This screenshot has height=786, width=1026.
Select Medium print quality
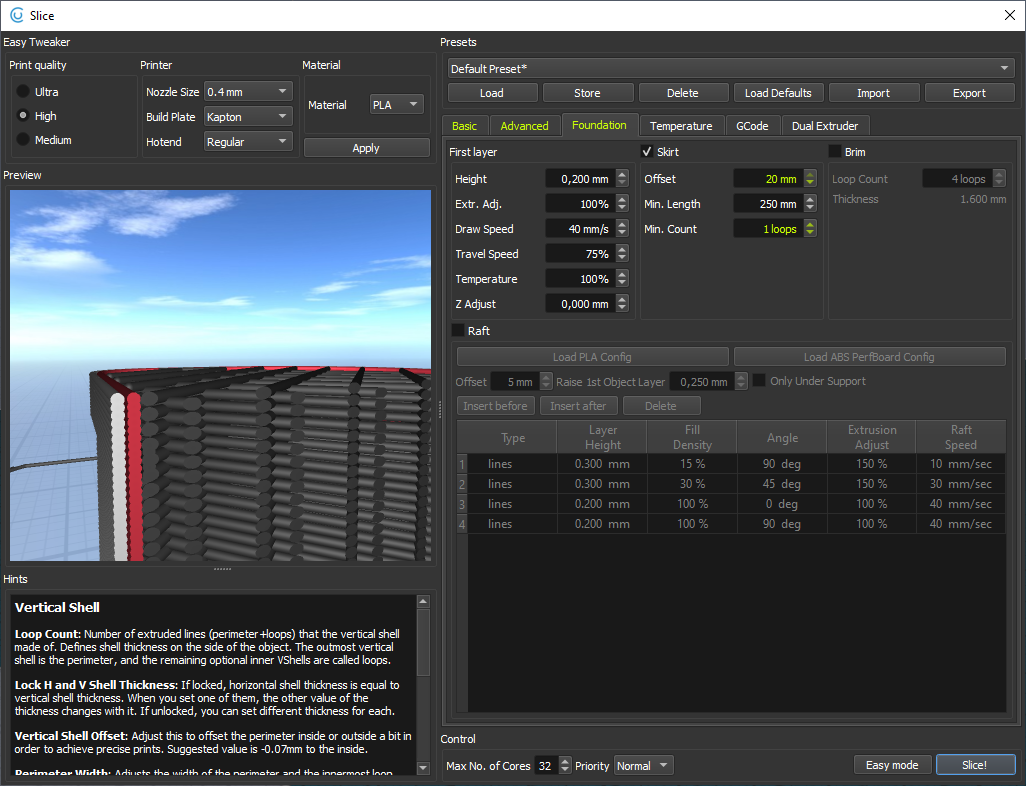tap(23, 139)
